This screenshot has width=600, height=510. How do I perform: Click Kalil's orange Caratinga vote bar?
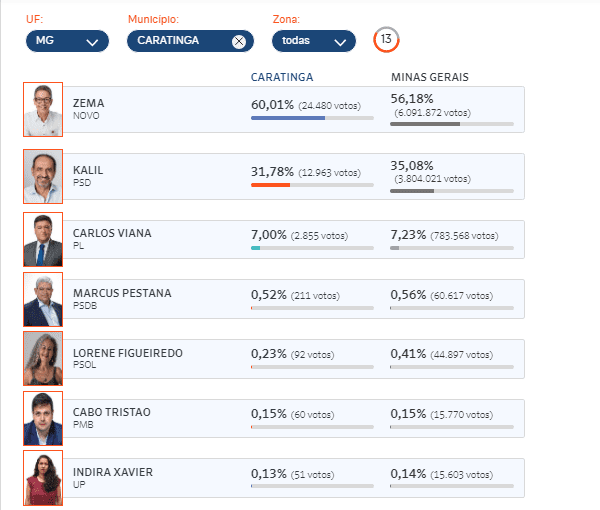270,185
